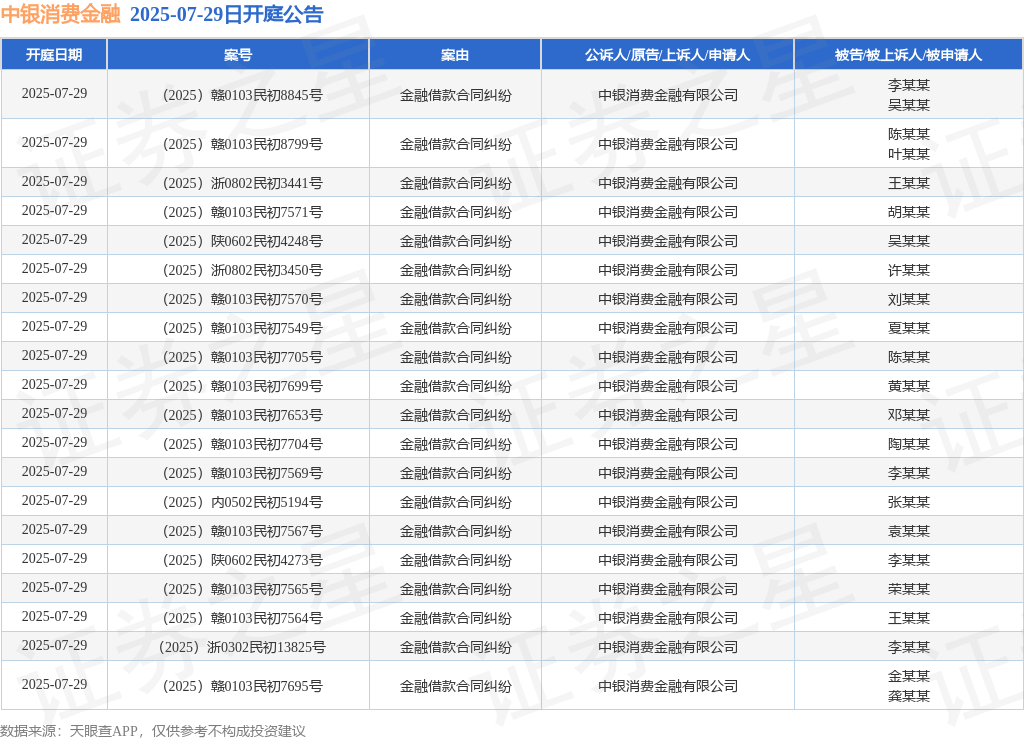Click case number 内0502民初5194号
The height and width of the screenshot is (740, 1024).
[x=242, y=502]
